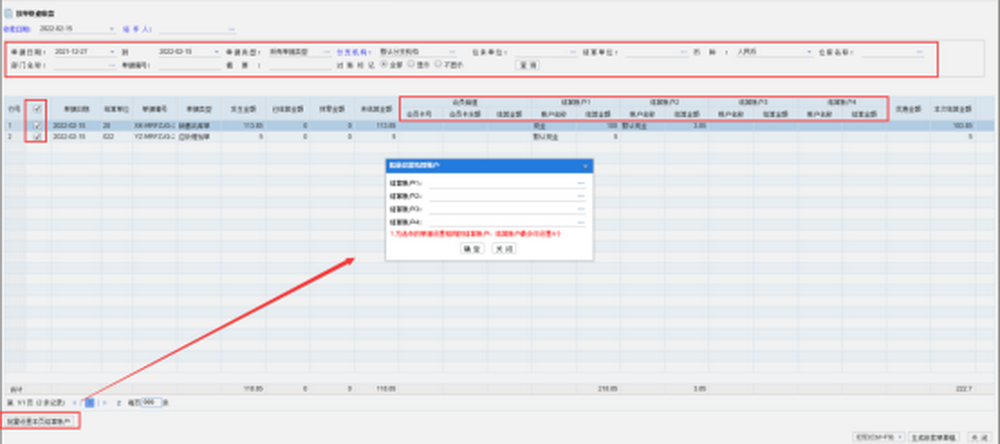Toggle the select-all checkbox in table header
Viewport: 1000px width, 444px height.
coord(37,108)
